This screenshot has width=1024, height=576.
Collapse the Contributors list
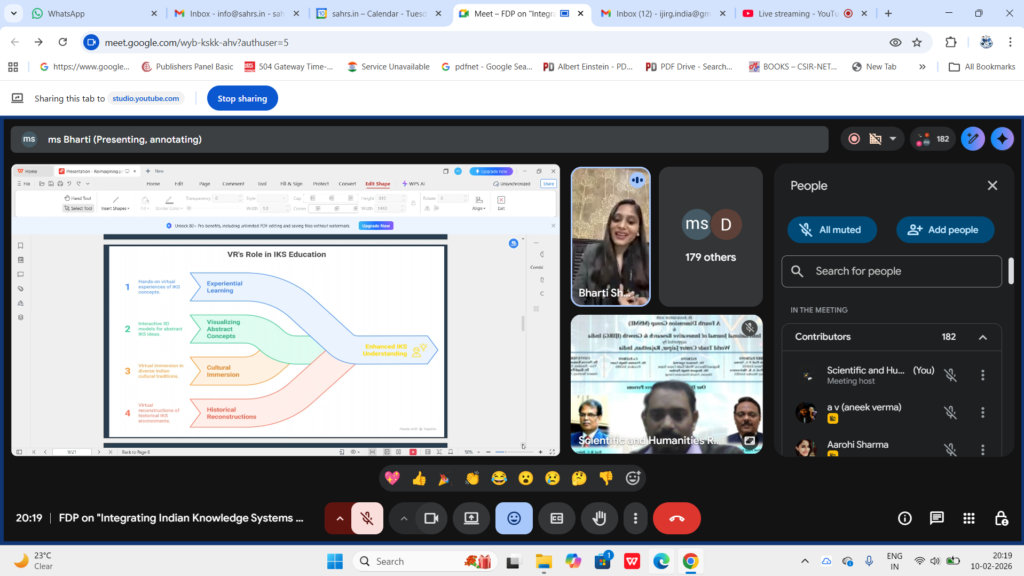pos(982,337)
